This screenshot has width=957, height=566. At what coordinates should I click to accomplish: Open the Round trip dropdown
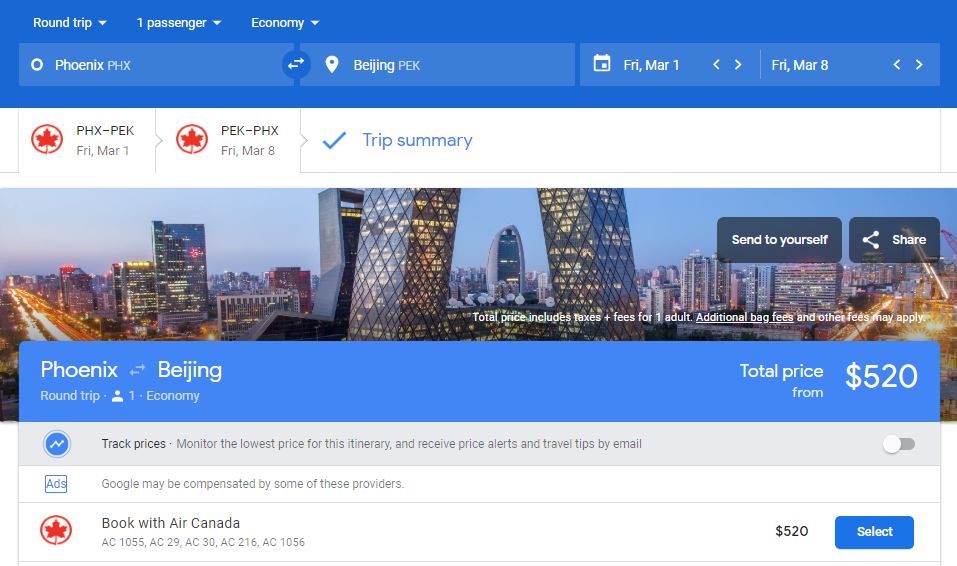coord(70,23)
